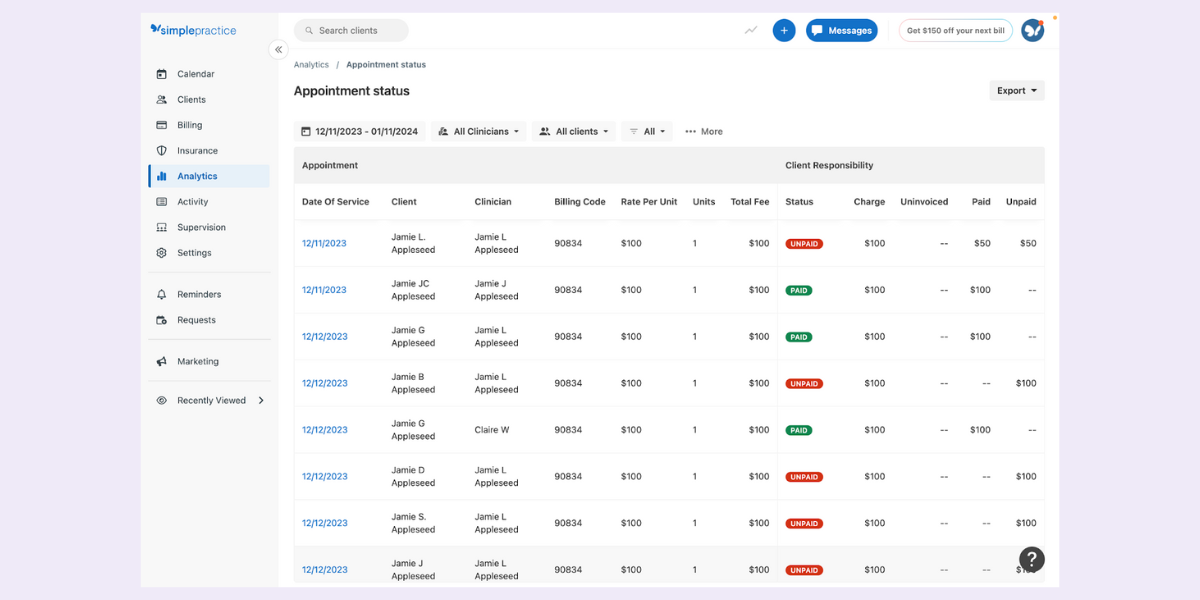The width and height of the screenshot is (1200, 600).
Task: Open the Marketing section
Action: (198, 361)
